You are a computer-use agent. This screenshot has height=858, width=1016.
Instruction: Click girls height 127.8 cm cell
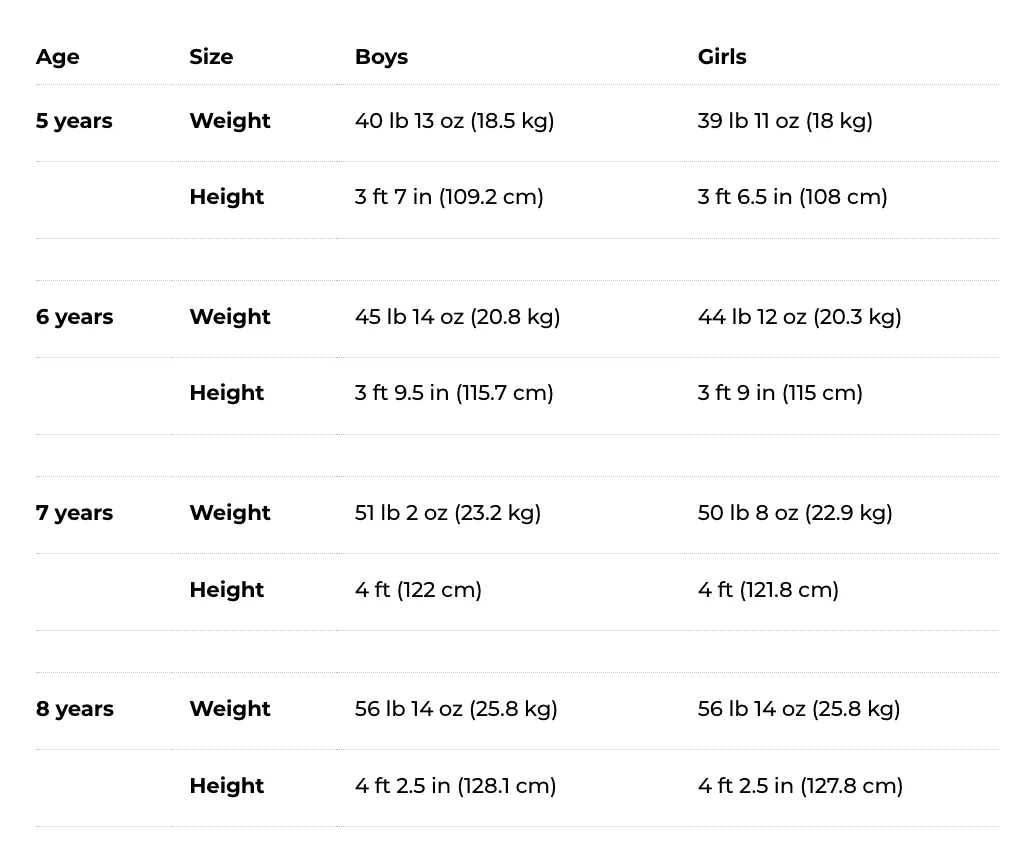coord(800,786)
